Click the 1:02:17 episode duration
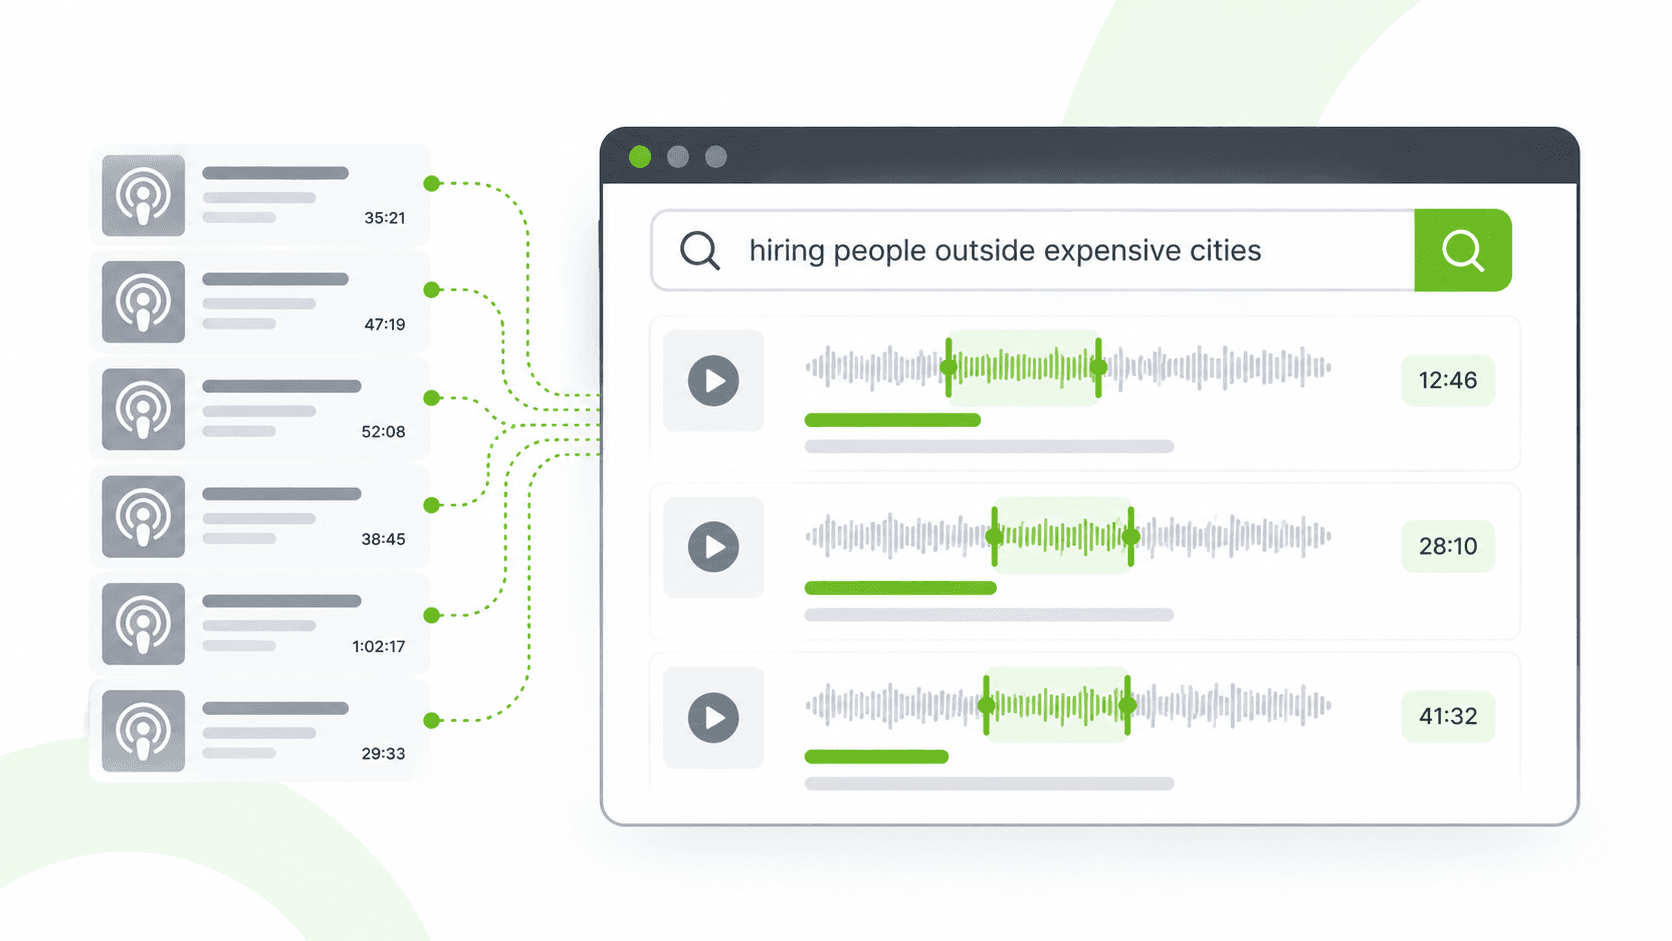Screen dimensions: 1672x941 (379, 647)
